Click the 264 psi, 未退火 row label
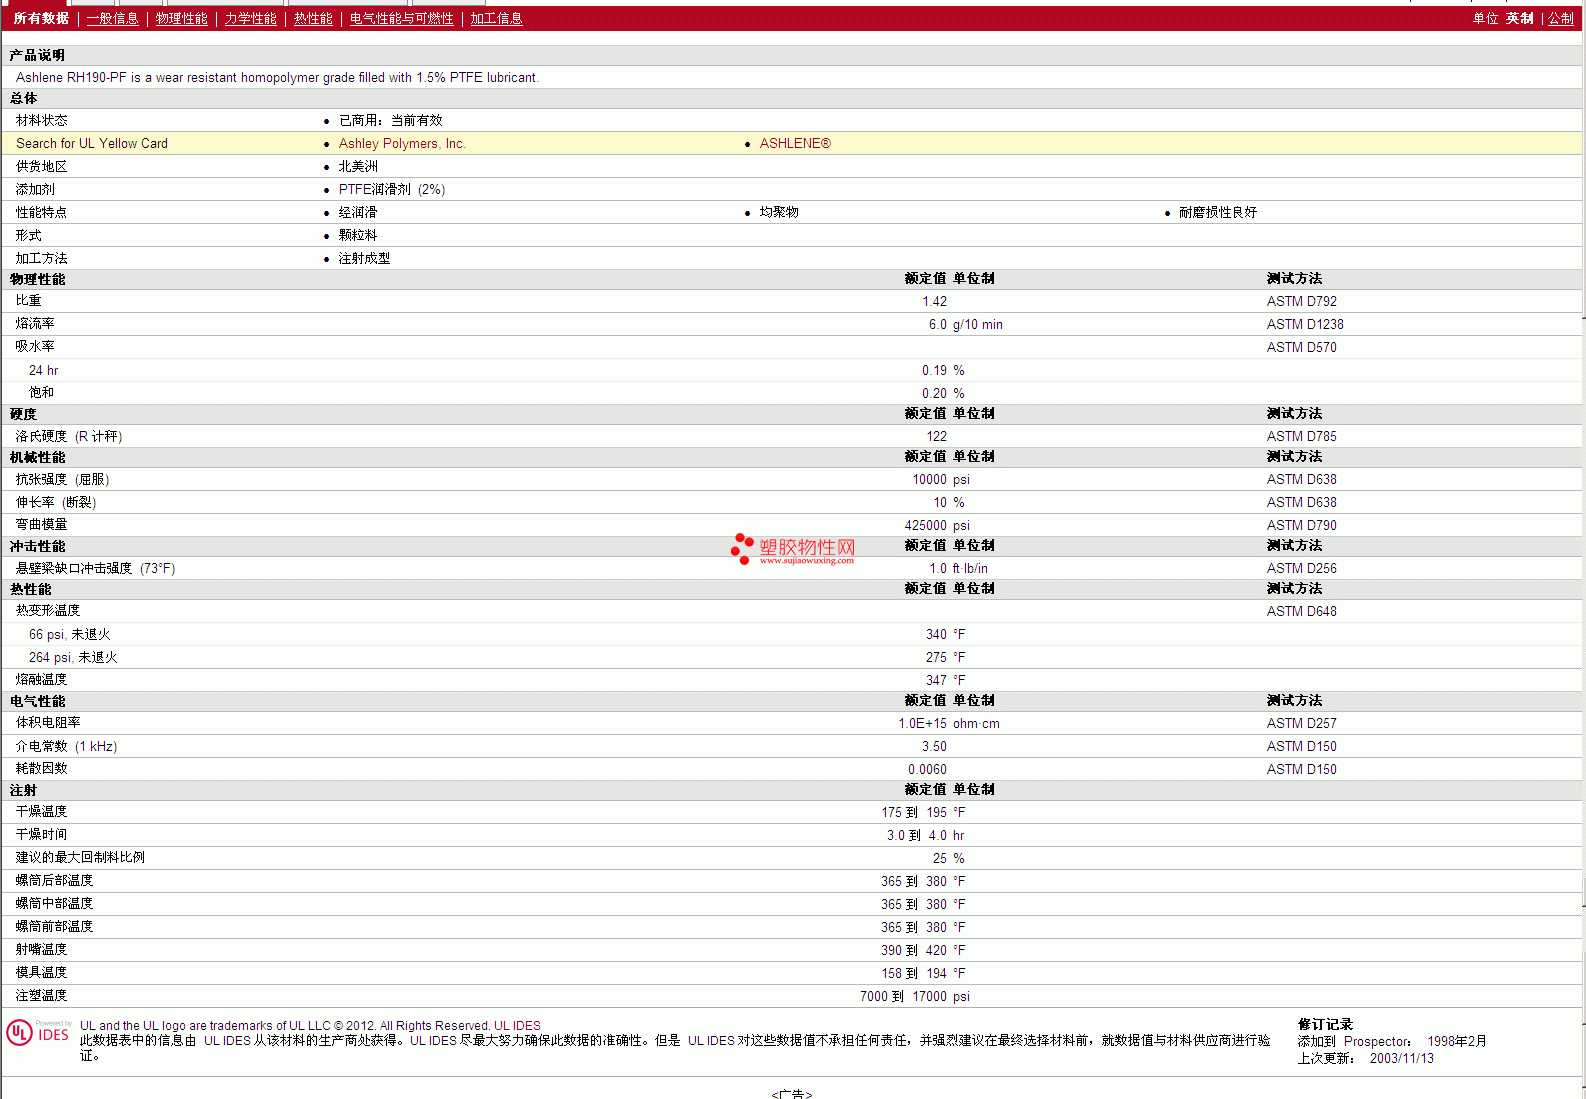Viewport: 1586px width, 1099px height. coord(73,657)
